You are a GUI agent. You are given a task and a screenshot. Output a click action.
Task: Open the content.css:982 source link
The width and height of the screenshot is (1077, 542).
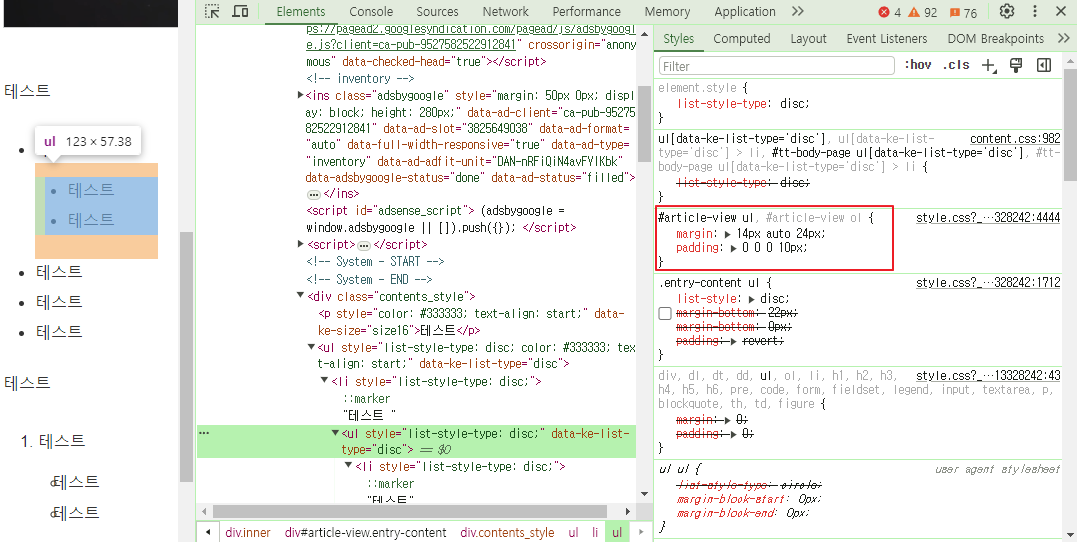pos(1015,139)
